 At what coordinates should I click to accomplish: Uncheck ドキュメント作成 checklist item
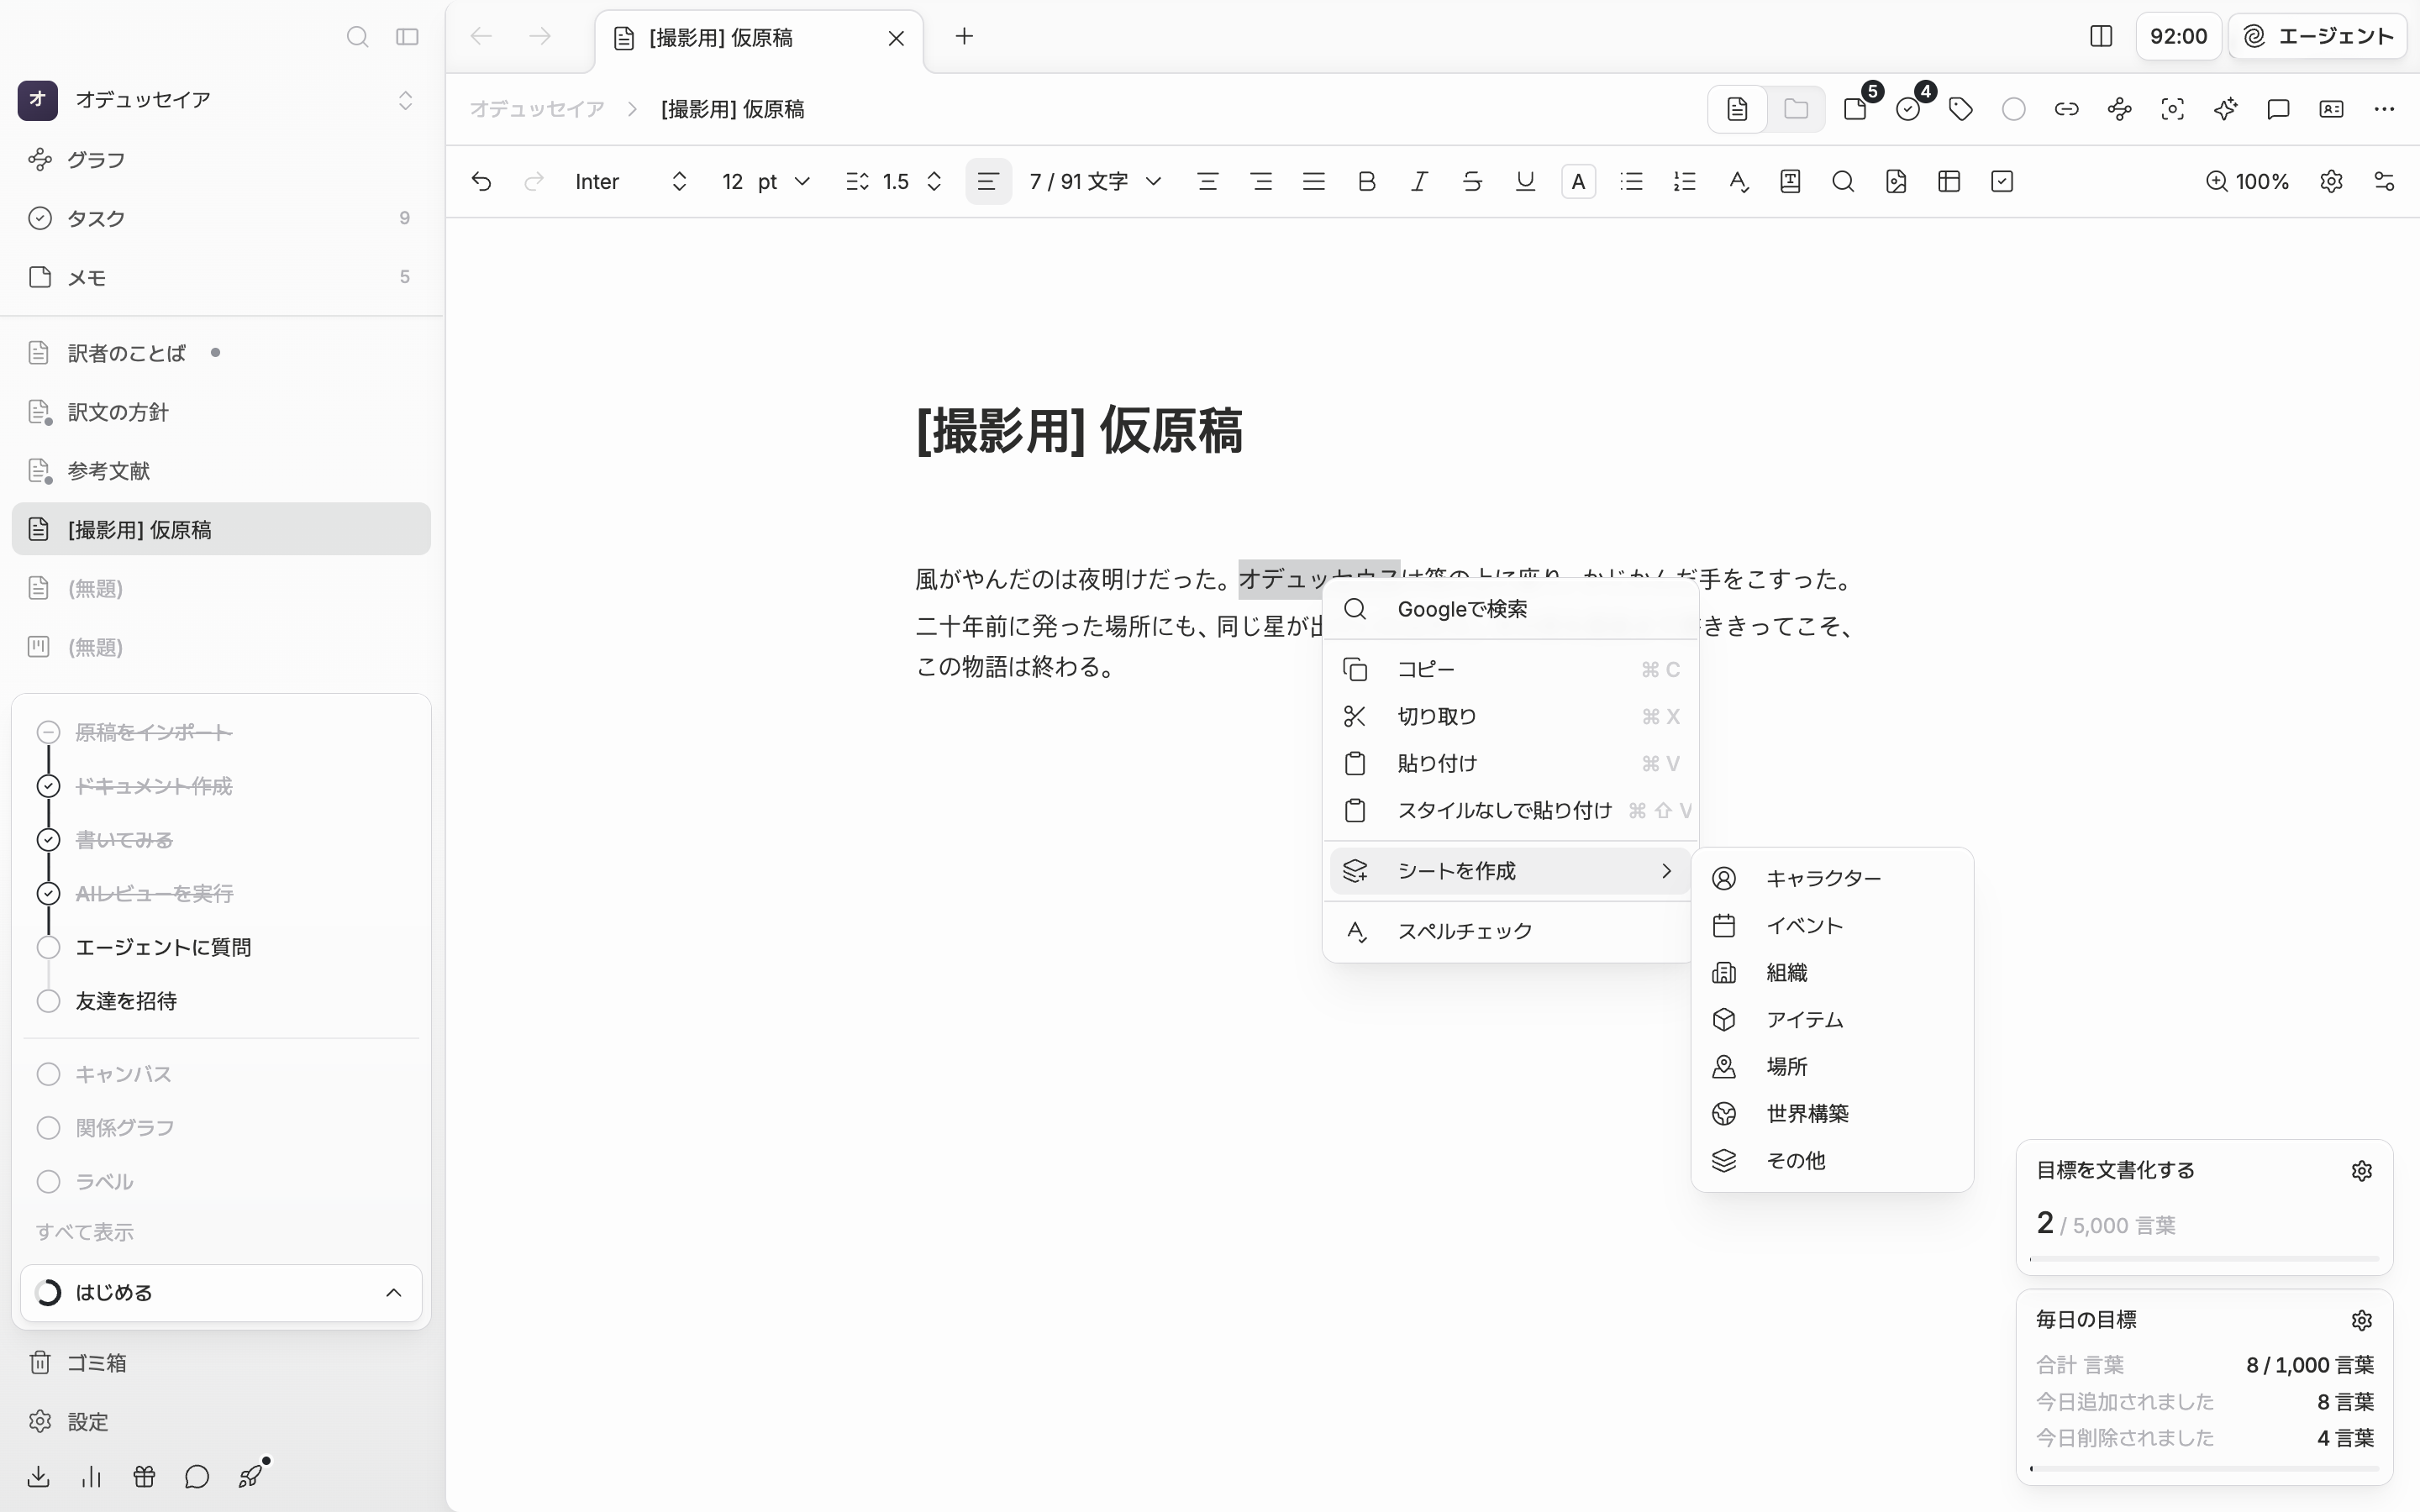pyautogui.click(x=48, y=786)
